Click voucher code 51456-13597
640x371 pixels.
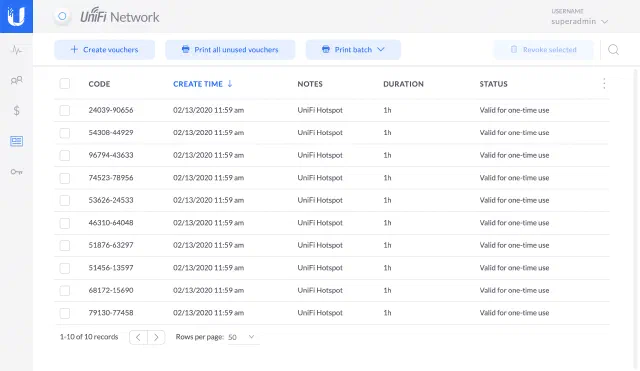click(111, 268)
